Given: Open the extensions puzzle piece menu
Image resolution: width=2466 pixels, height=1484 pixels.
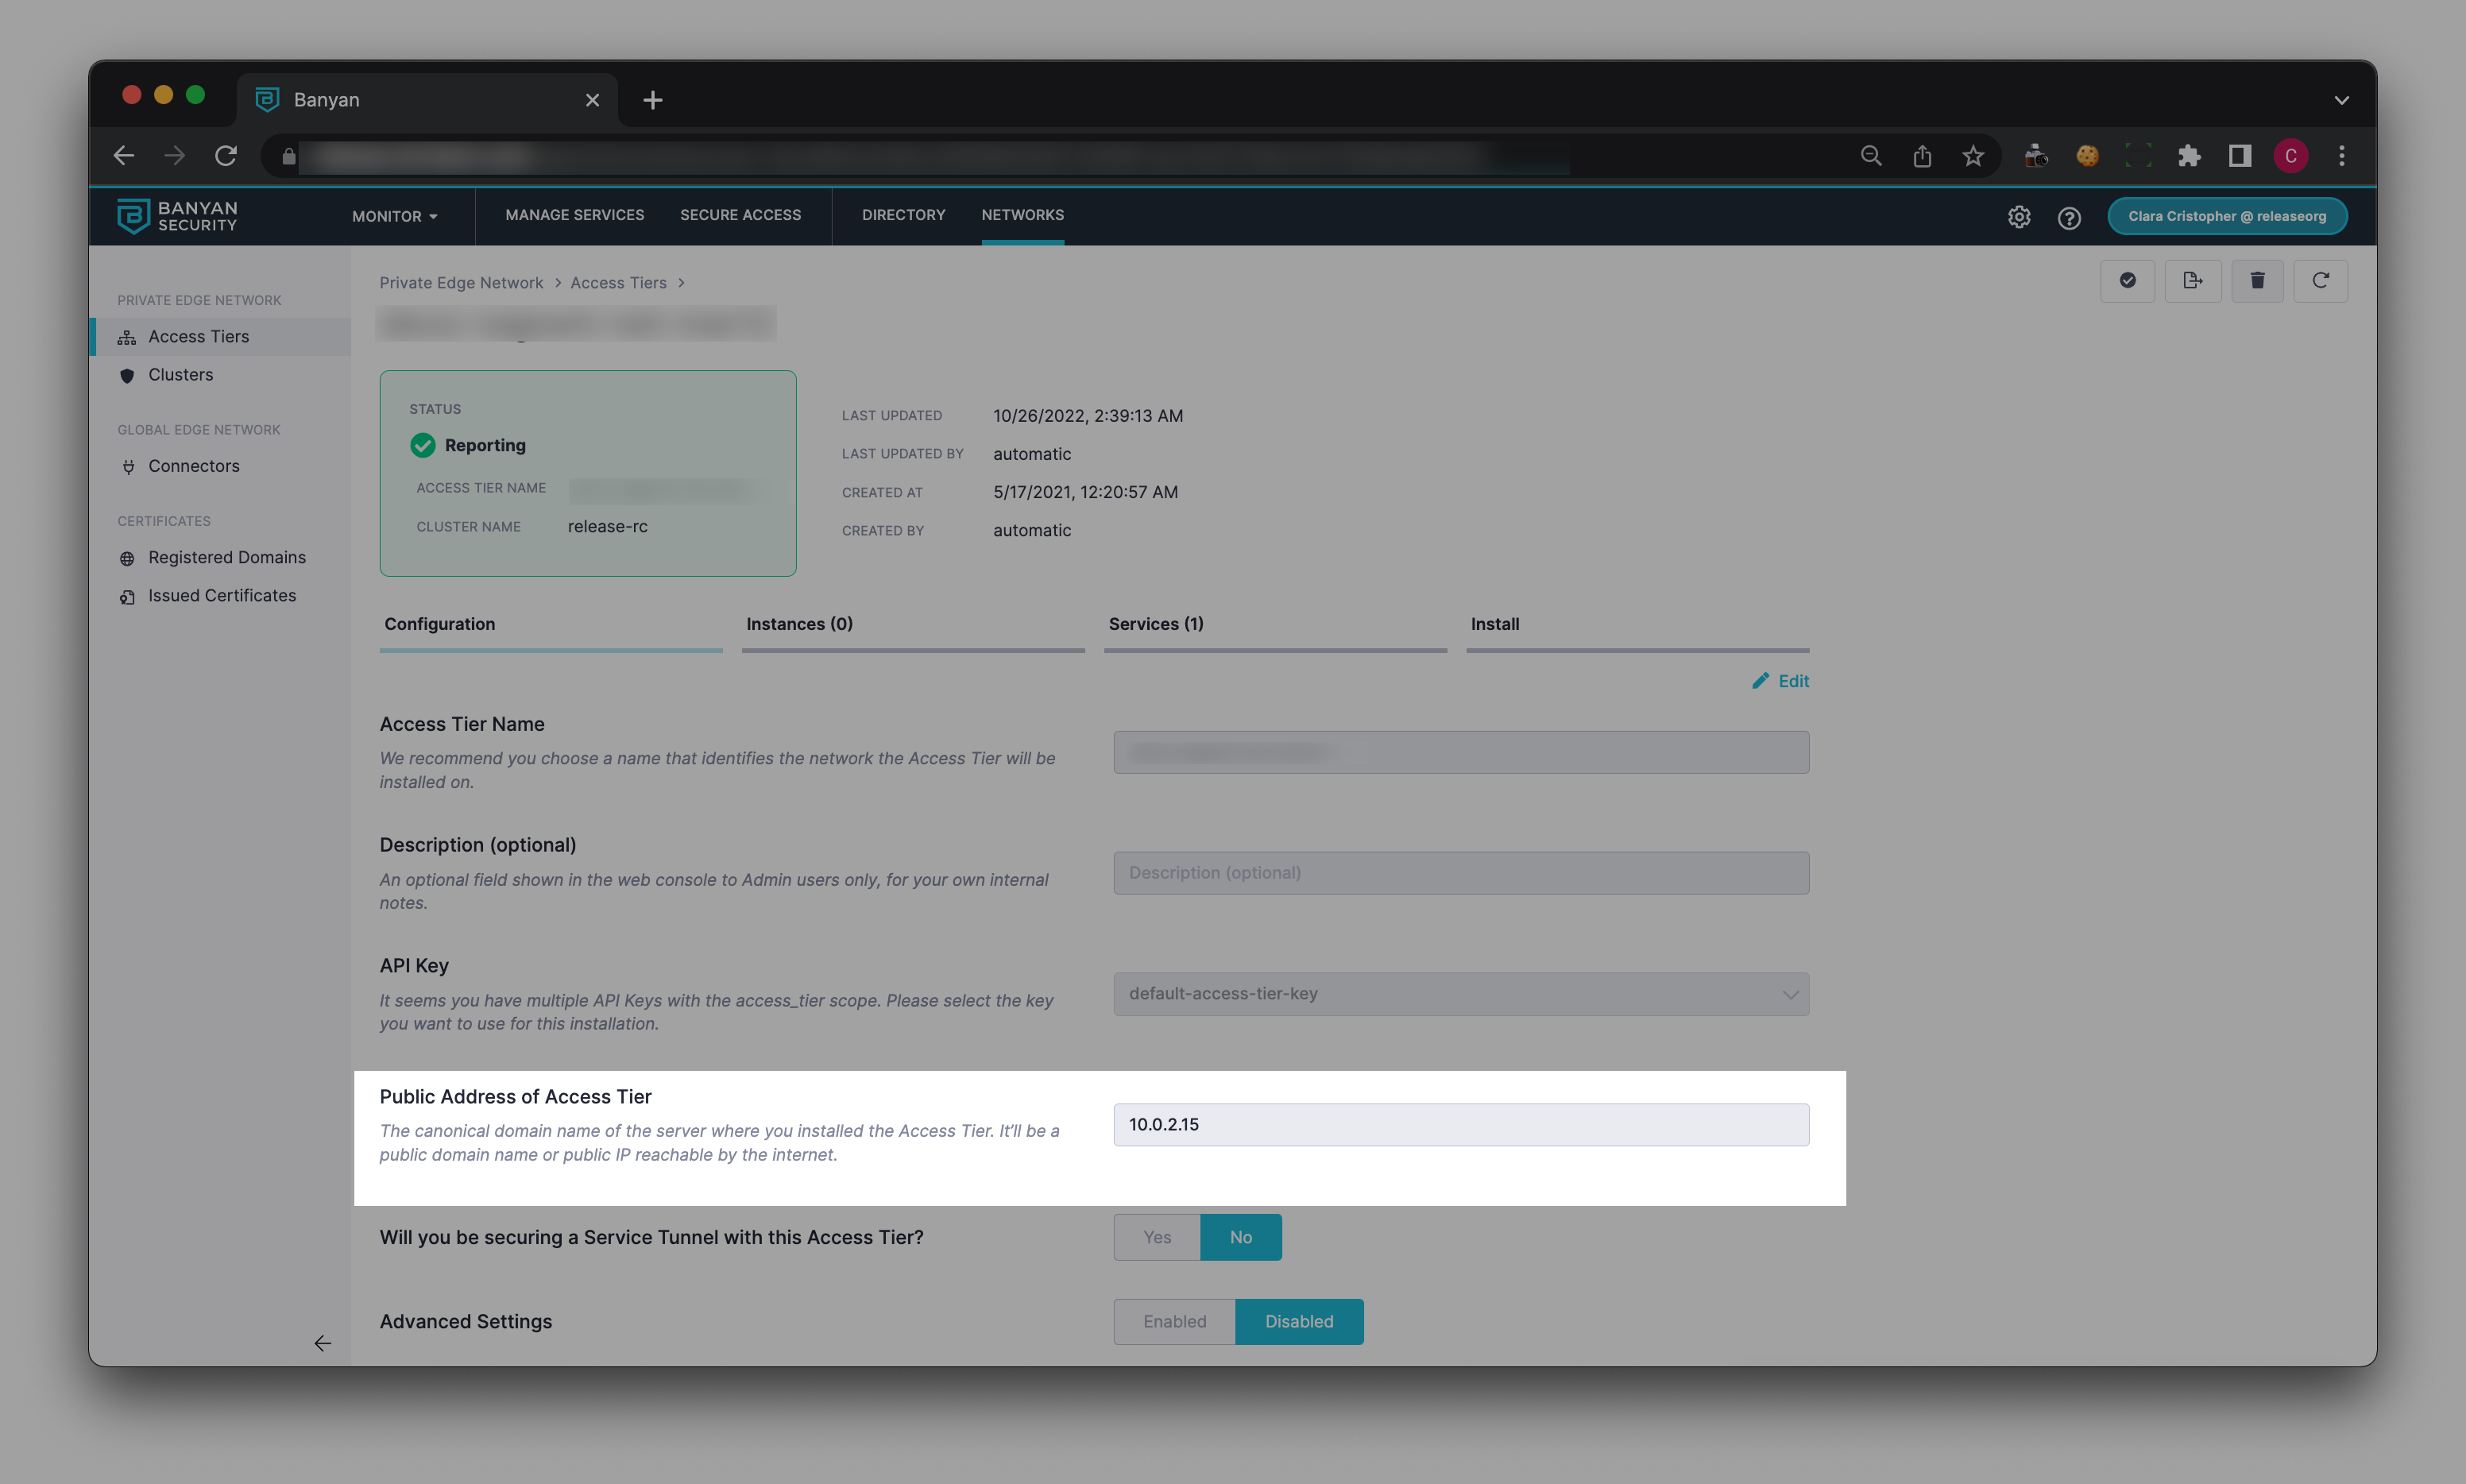Looking at the screenshot, I should pos(2189,156).
